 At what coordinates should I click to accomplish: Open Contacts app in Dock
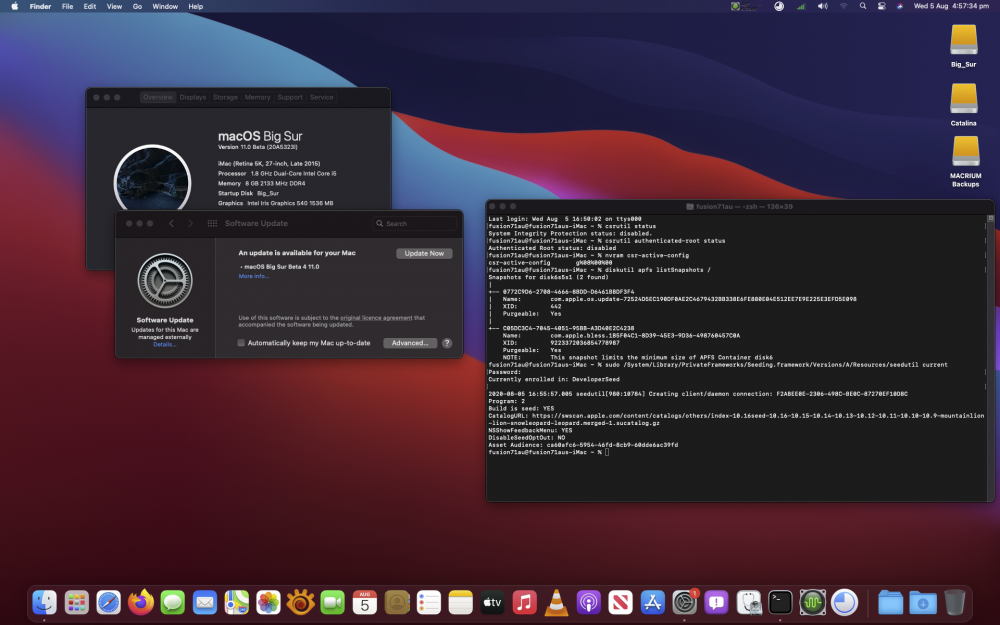click(397, 602)
